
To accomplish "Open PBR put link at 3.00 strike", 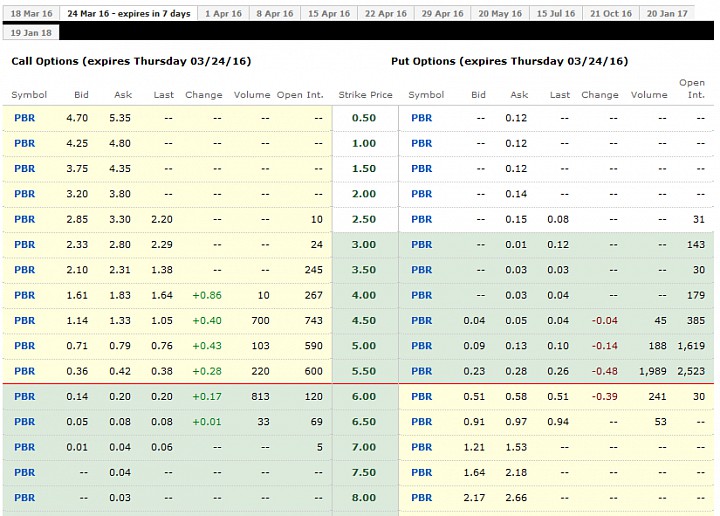I will pyautogui.click(x=422, y=245).
